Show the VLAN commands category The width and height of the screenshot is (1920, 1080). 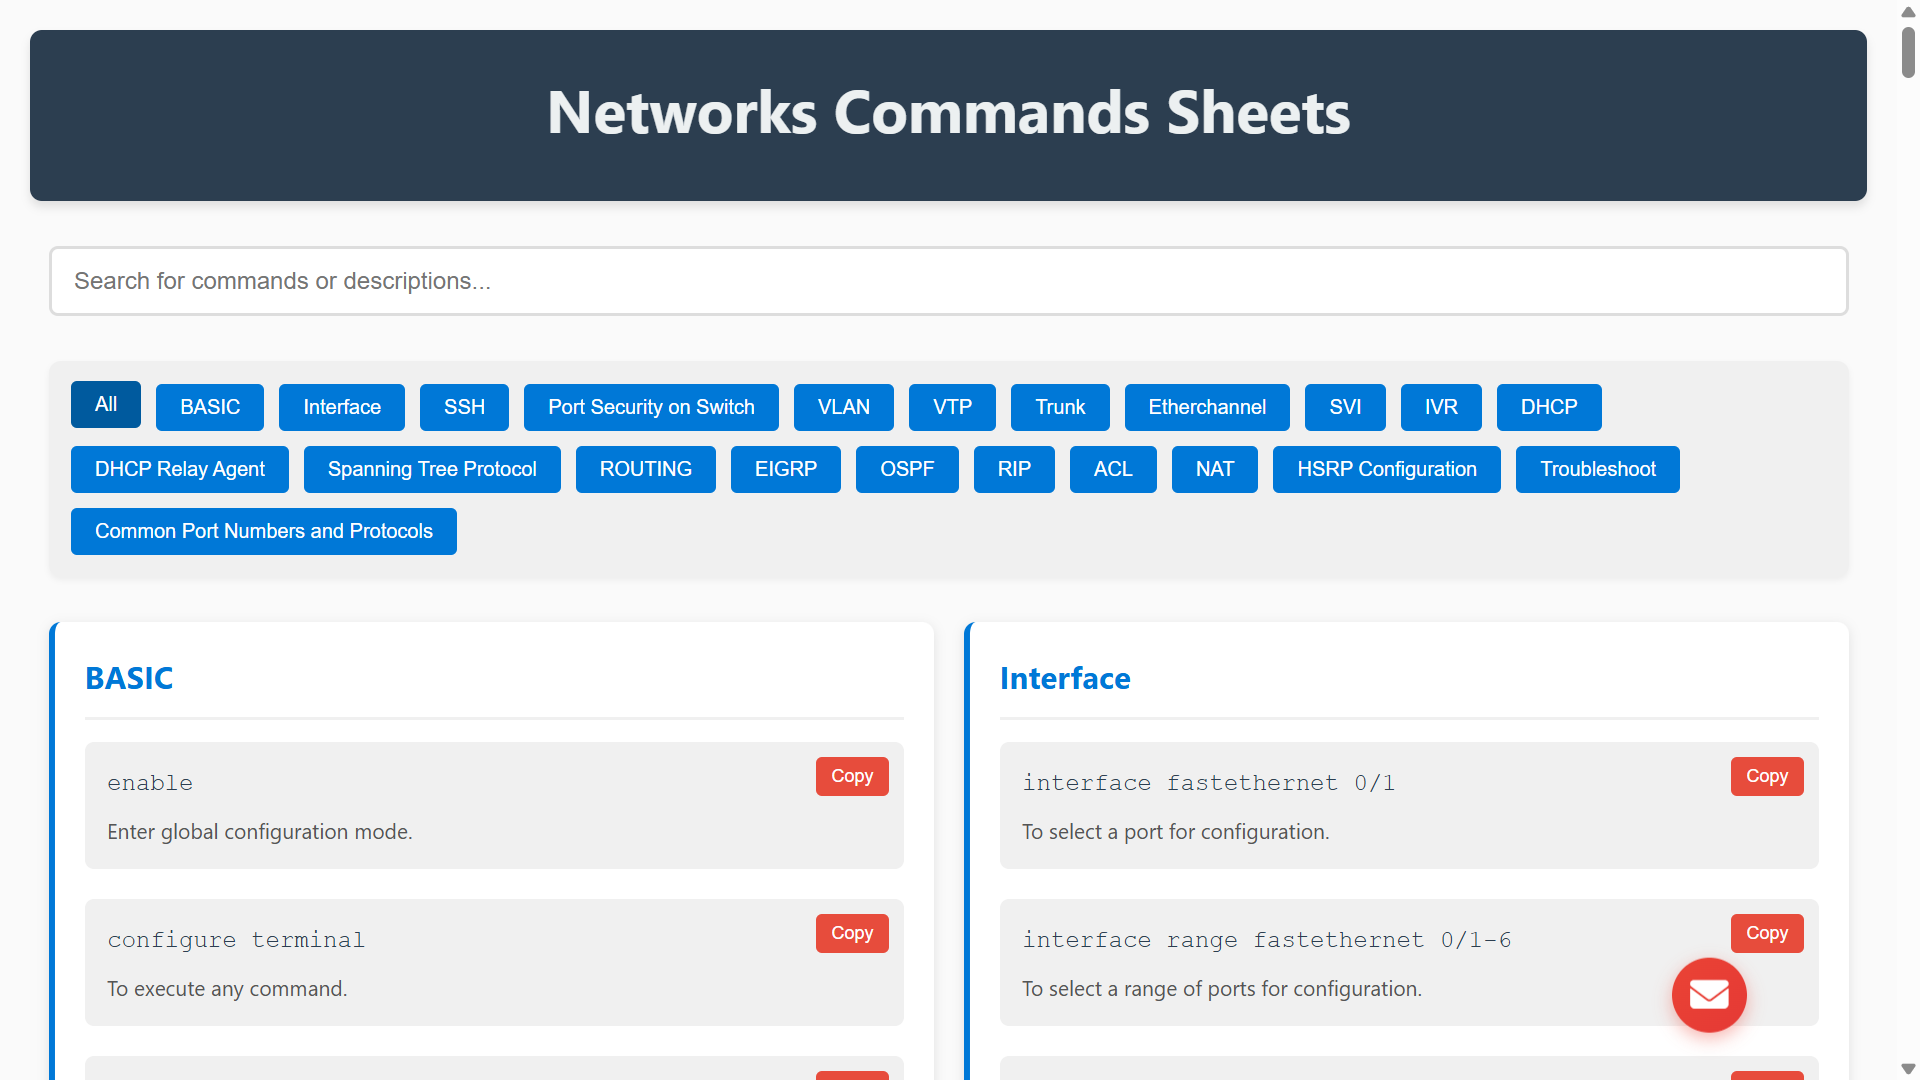click(843, 407)
